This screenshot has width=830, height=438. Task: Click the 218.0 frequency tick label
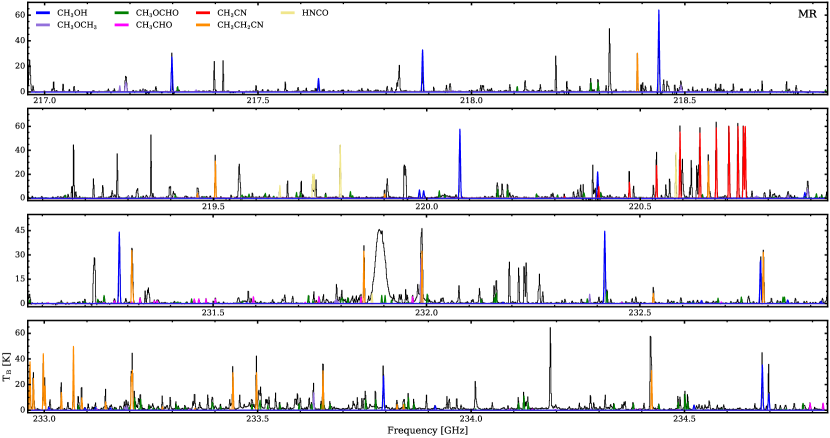pyautogui.click(x=471, y=100)
